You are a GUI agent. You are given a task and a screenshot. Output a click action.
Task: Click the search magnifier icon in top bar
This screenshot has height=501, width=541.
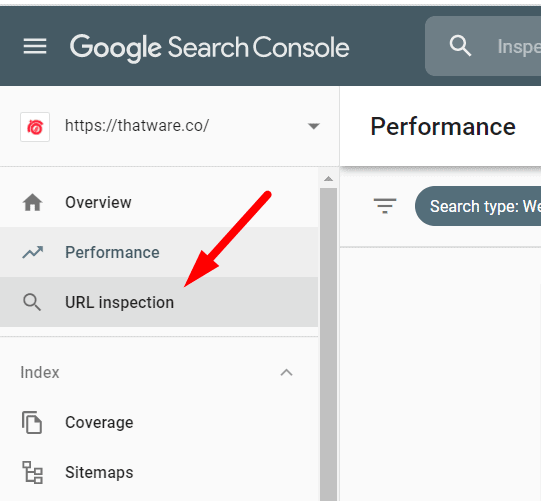pos(460,46)
